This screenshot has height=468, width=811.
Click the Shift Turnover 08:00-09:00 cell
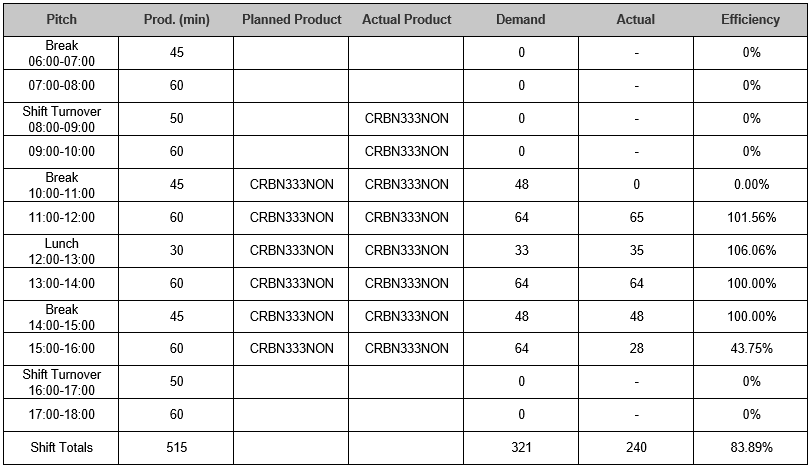point(61,119)
